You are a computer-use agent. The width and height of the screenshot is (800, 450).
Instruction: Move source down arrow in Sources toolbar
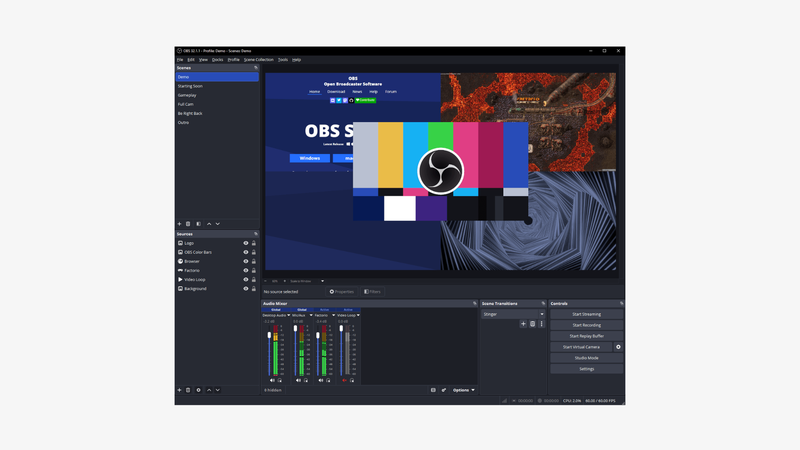tap(218, 390)
